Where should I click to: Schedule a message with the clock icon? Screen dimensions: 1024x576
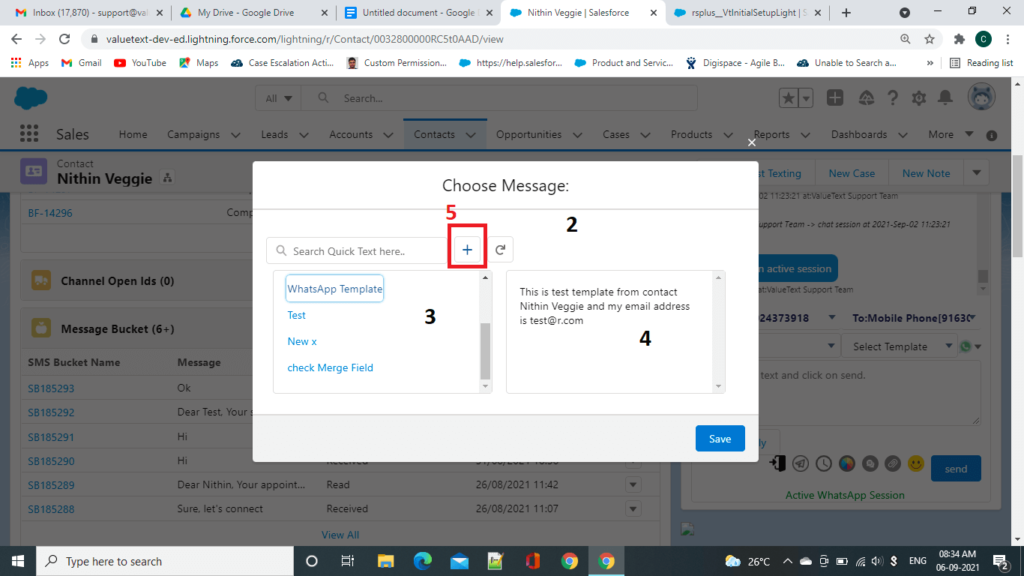click(824, 463)
